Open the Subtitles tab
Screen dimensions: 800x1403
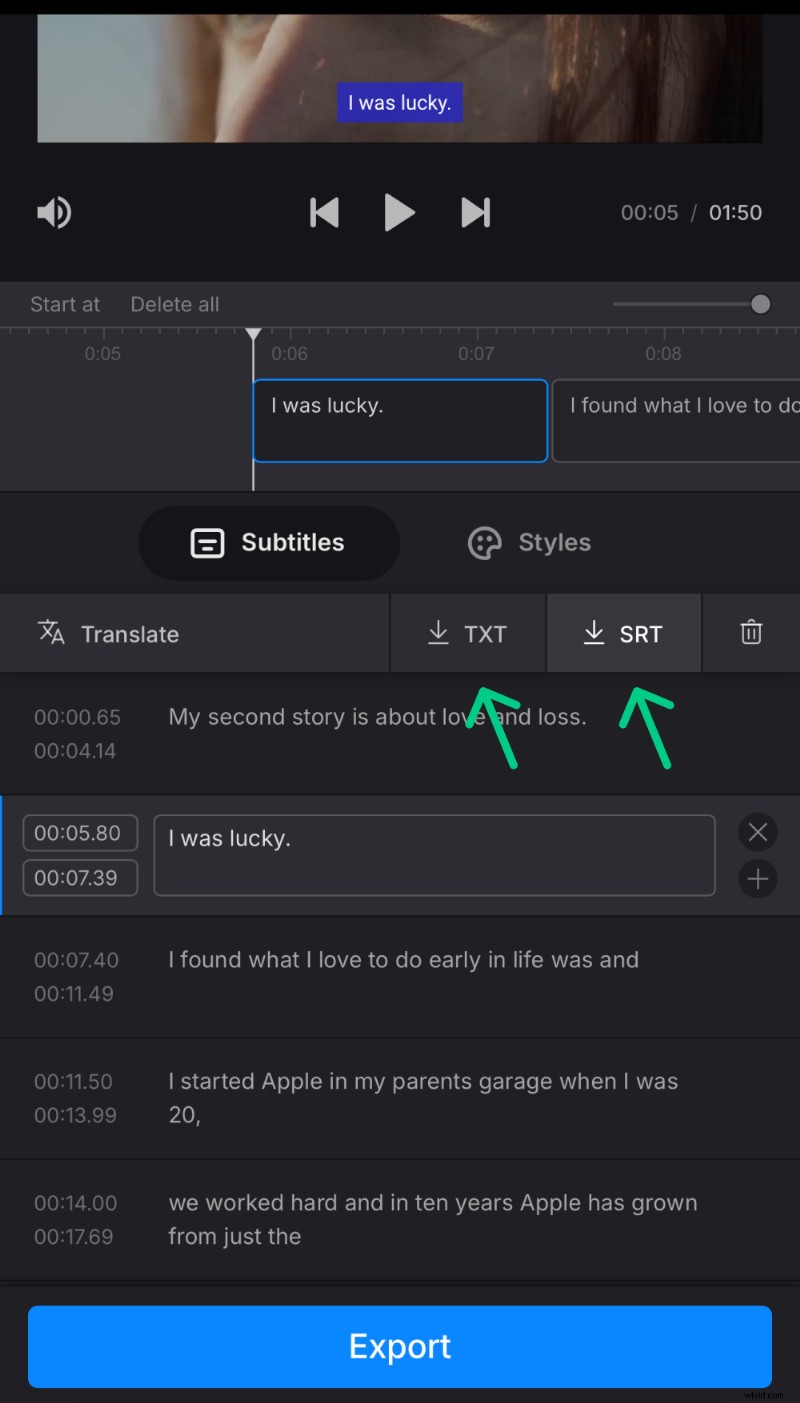268,542
